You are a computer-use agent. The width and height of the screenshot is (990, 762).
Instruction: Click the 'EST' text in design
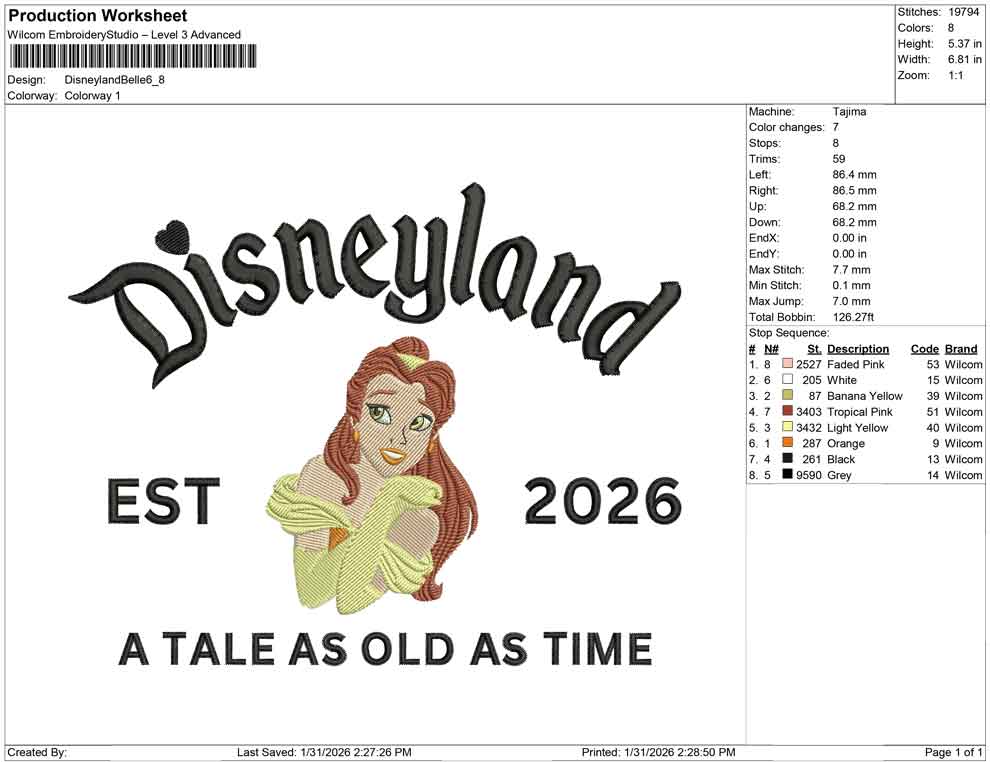pyautogui.click(x=164, y=502)
